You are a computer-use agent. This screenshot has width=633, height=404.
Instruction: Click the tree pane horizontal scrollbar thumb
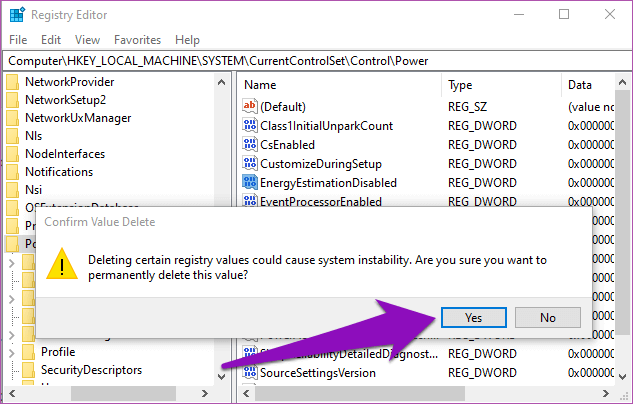tap(124, 393)
